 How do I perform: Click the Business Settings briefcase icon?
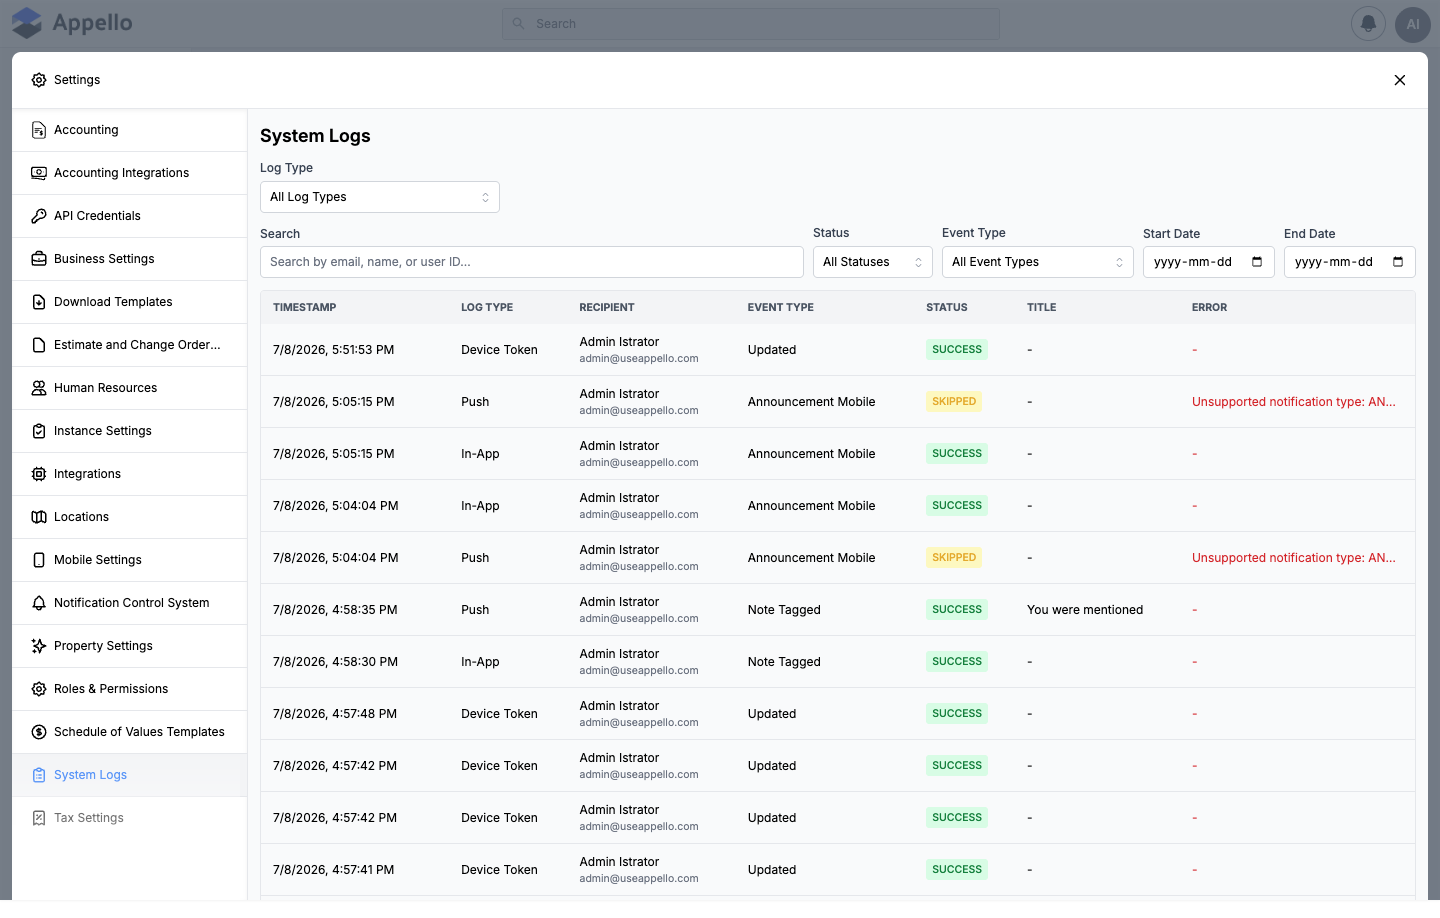(39, 259)
